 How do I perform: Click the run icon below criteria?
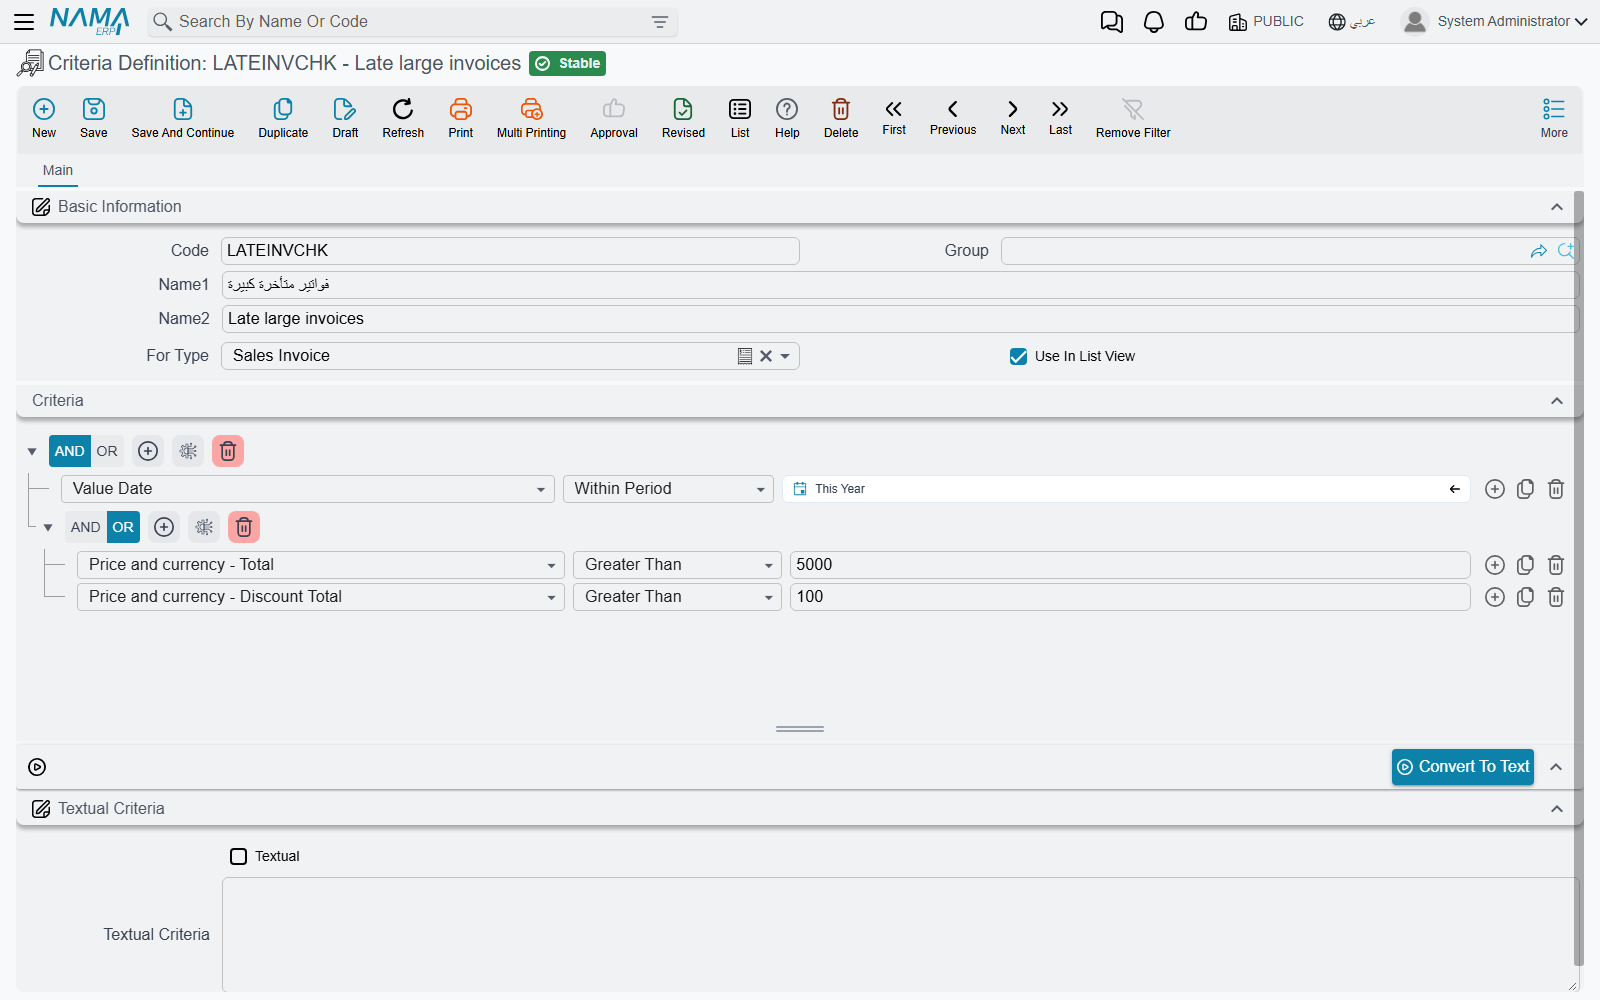click(37, 767)
